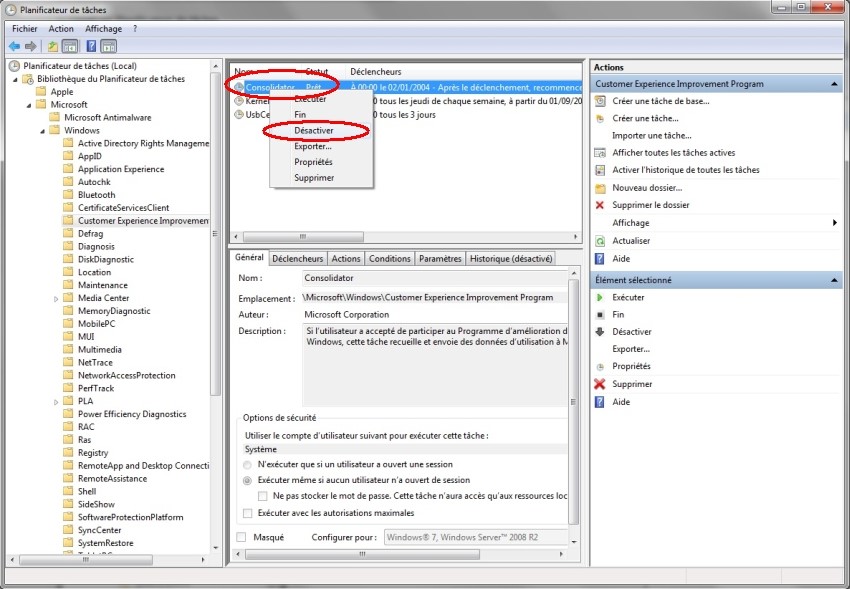The image size is (850, 589).
Task: Select the Defrag folder in tree
Action: pyautogui.click(x=90, y=233)
